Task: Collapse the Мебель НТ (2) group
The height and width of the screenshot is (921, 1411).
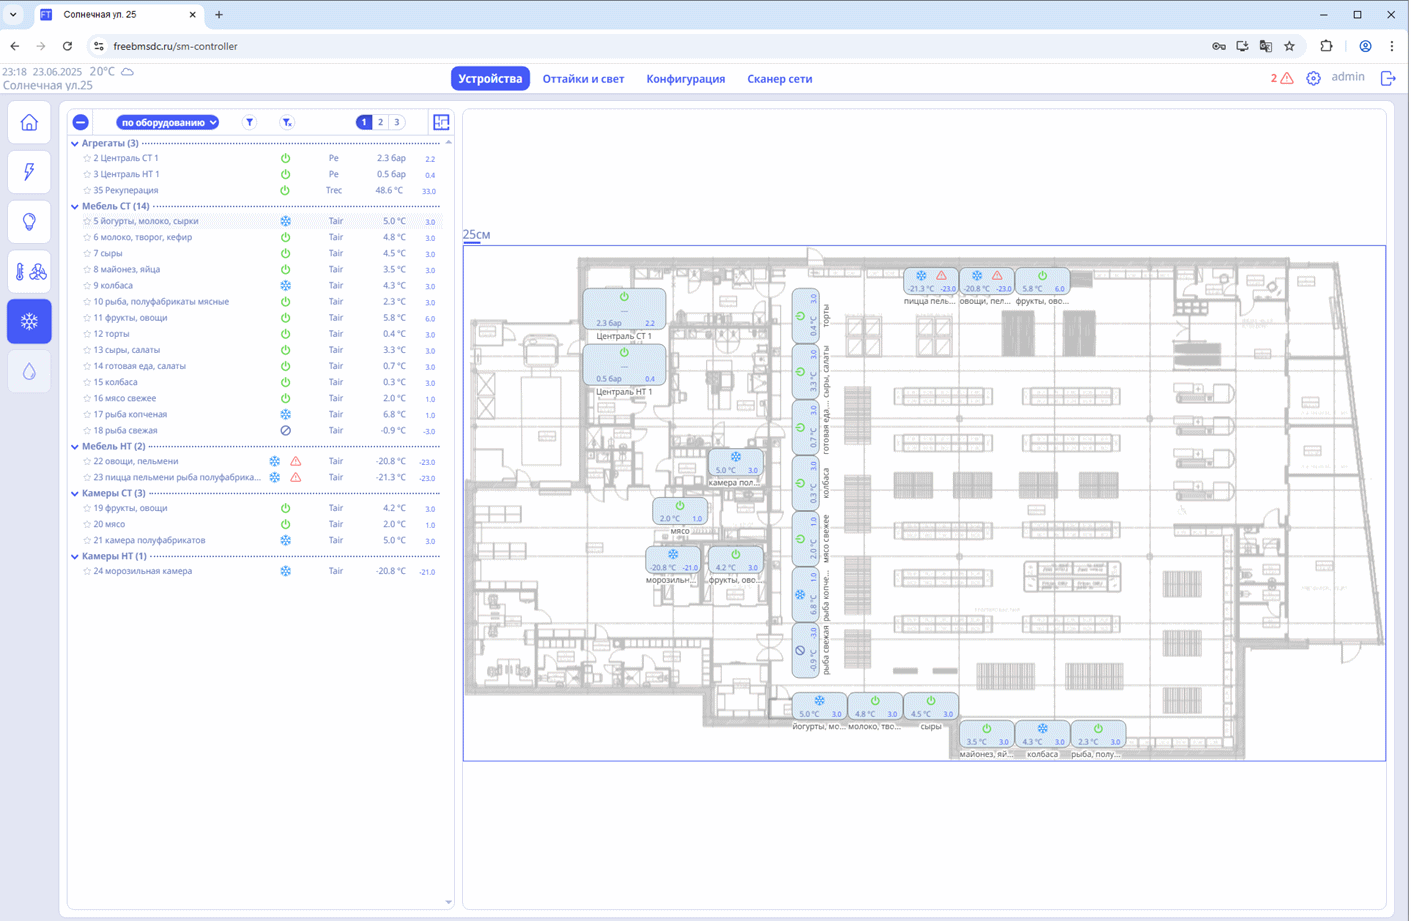Action: tap(75, 446)
